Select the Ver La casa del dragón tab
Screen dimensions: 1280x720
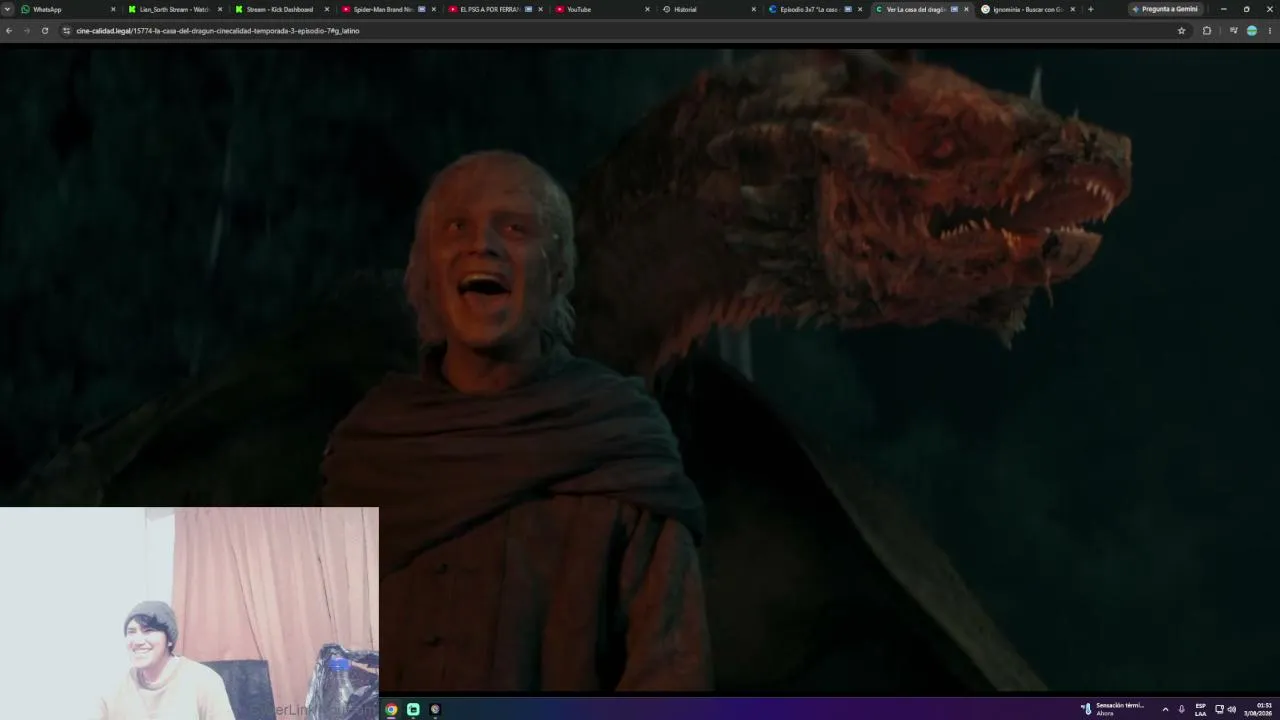click(x=922, y=9)
